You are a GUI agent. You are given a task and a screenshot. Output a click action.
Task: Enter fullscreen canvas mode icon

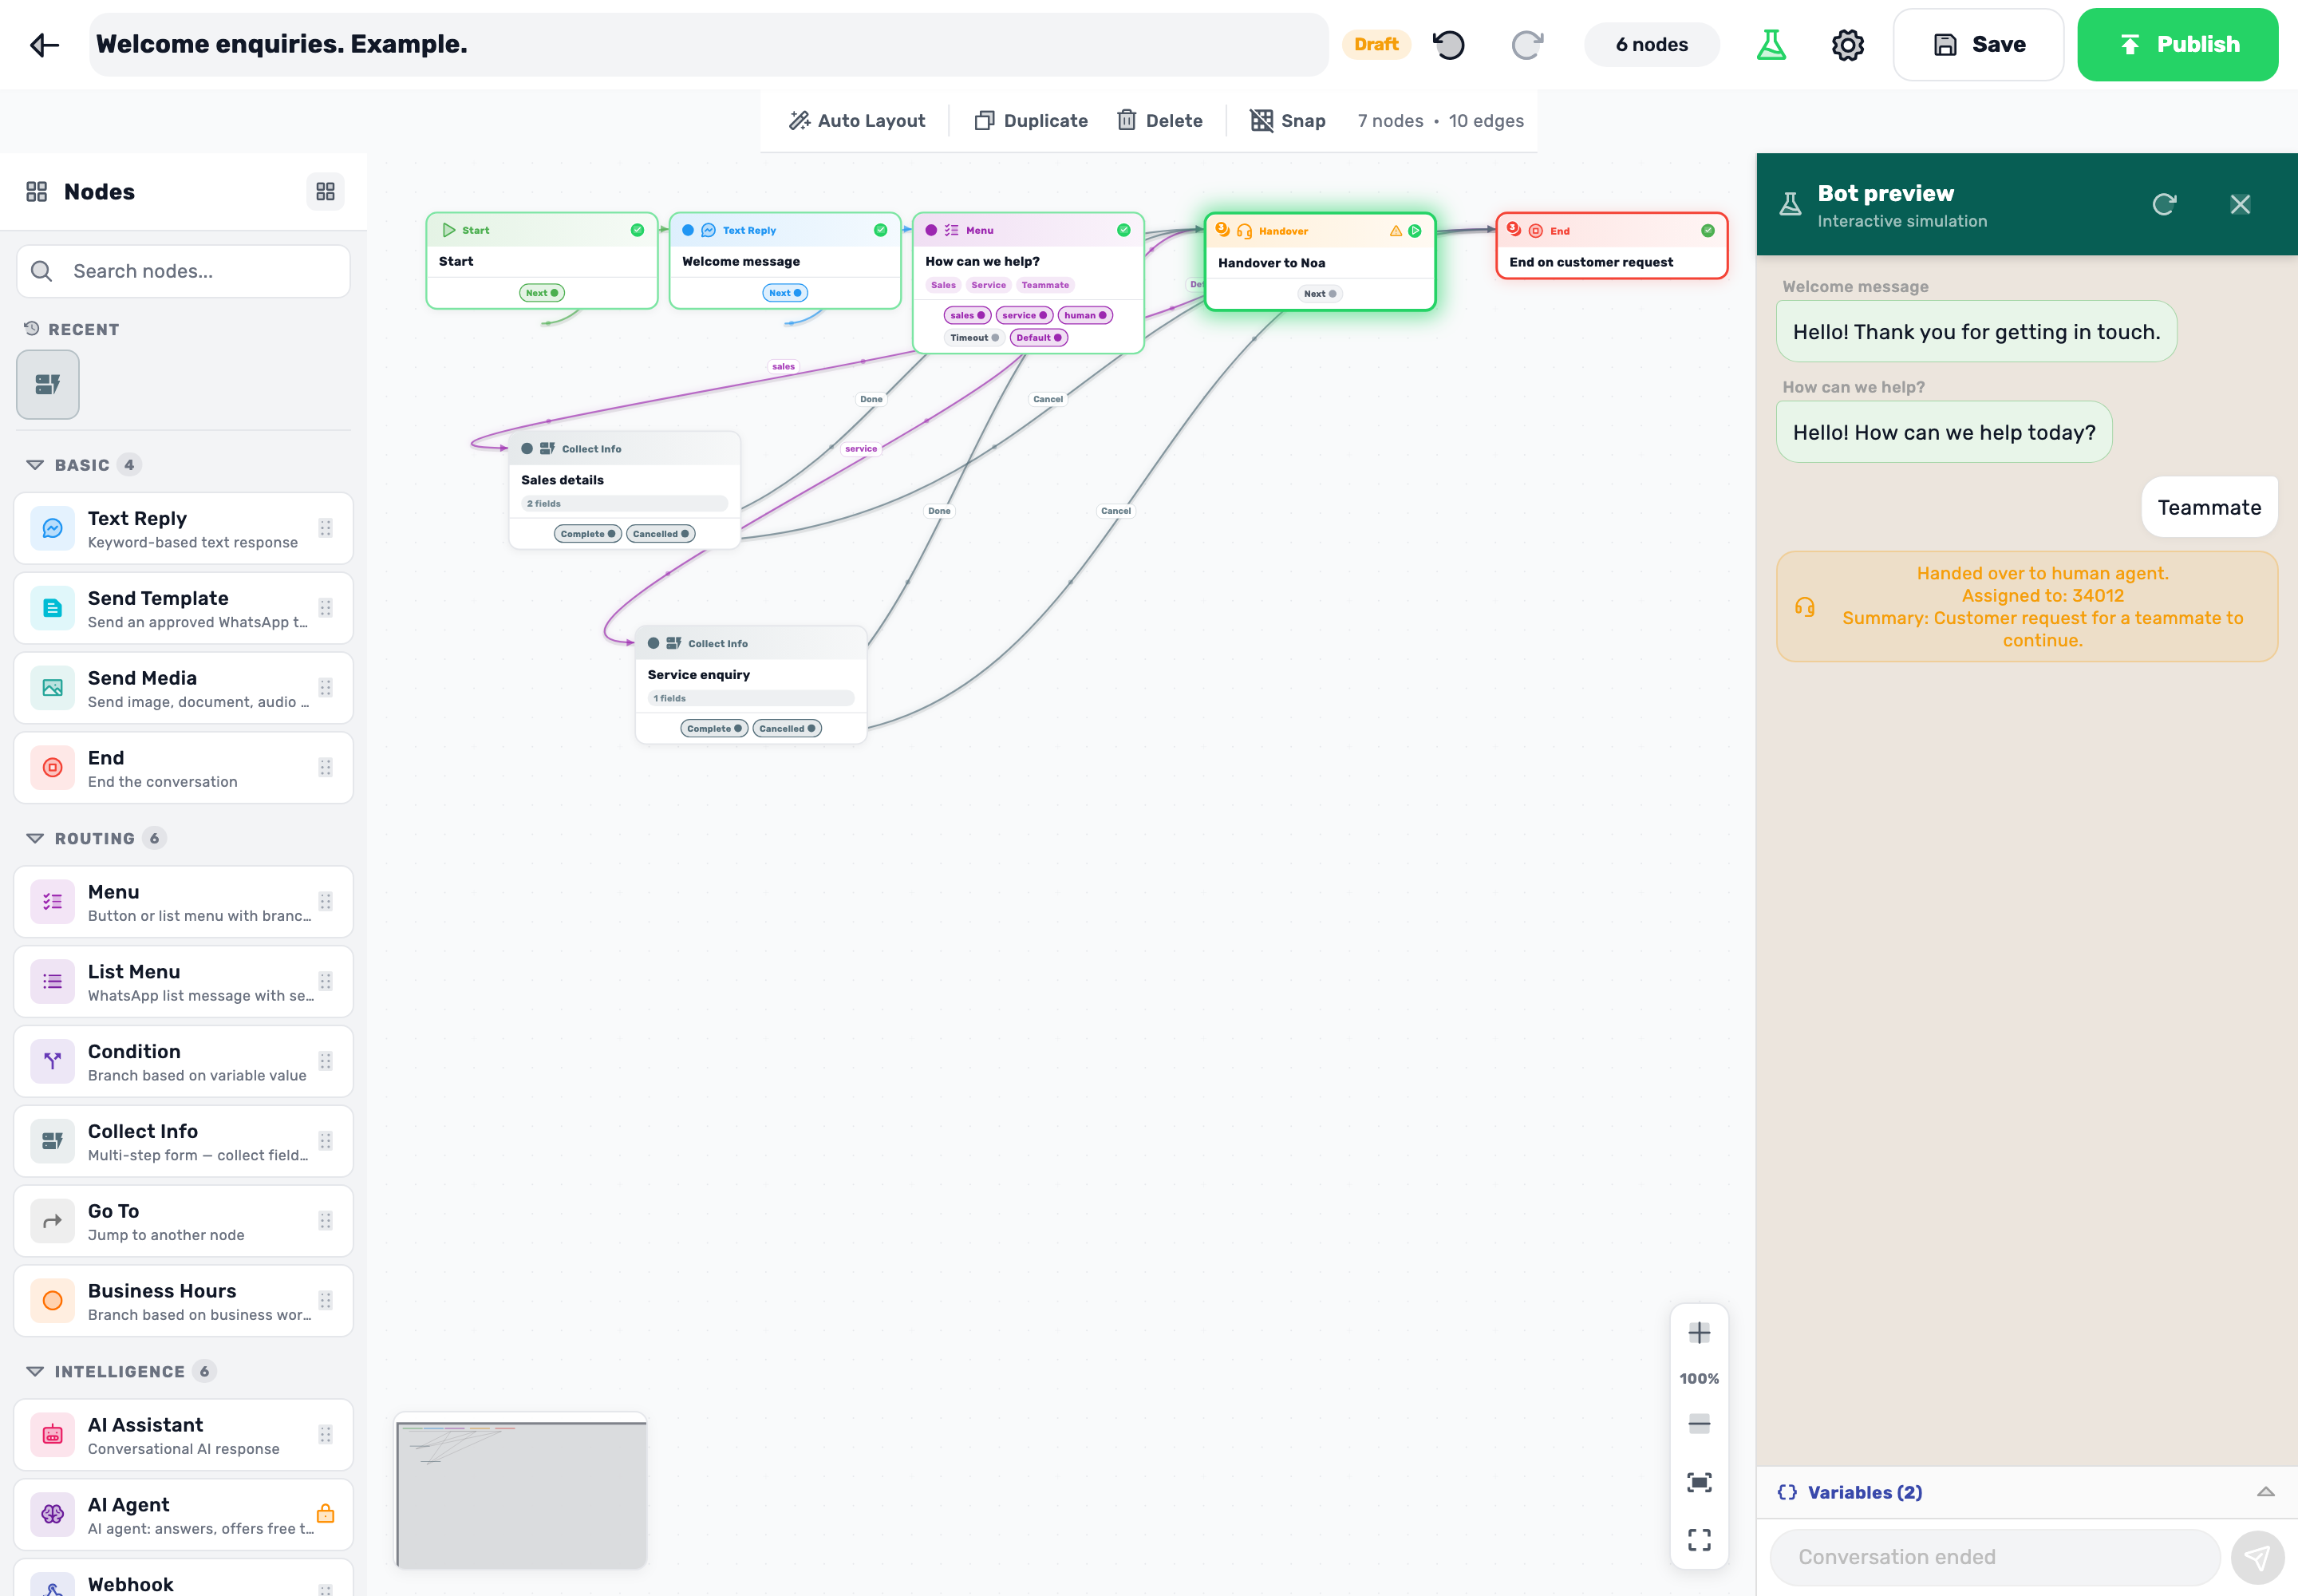click(x=1699, y=1539)
